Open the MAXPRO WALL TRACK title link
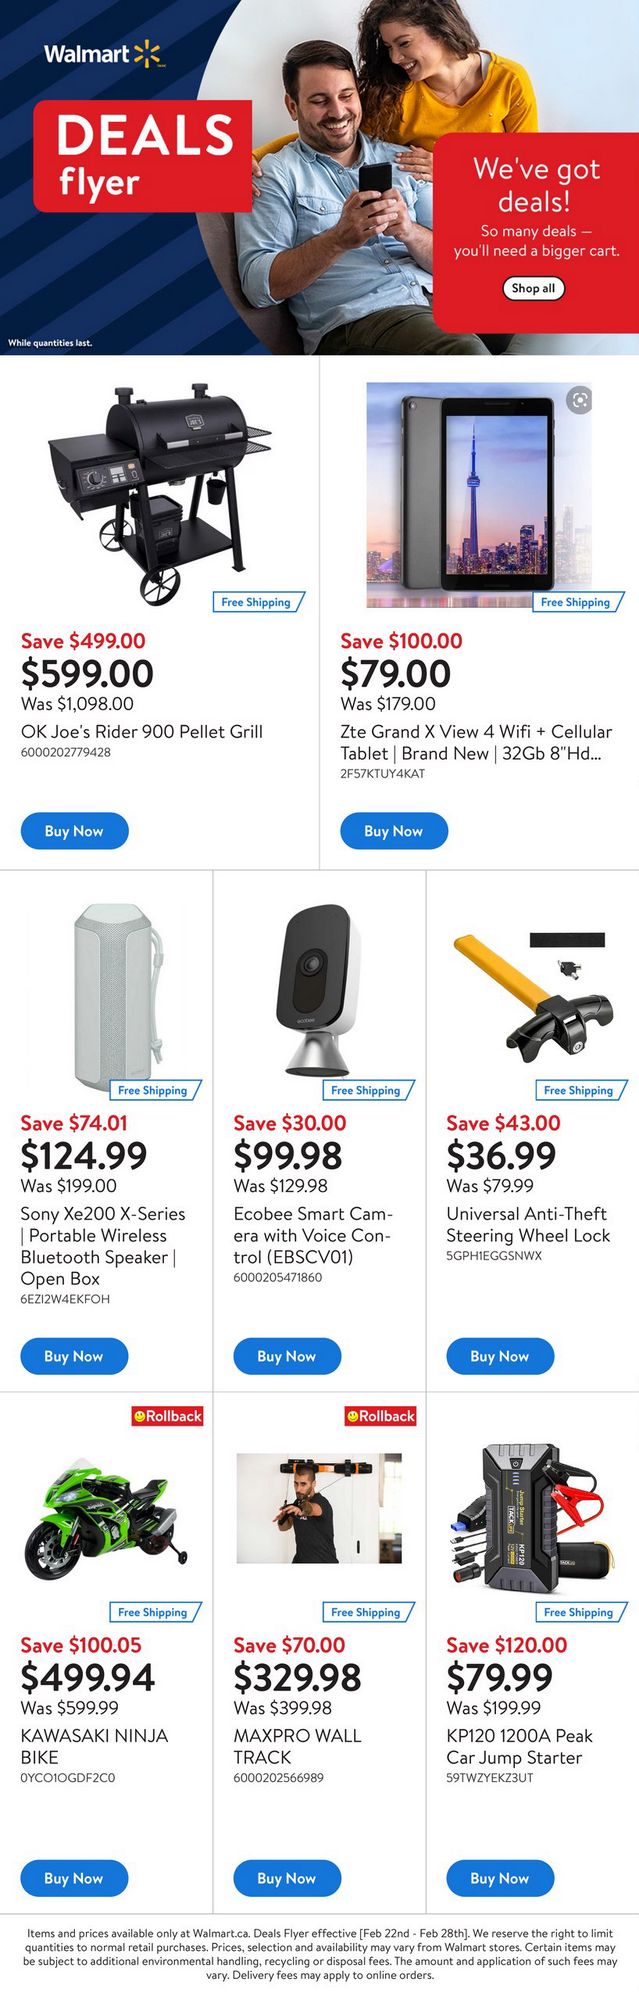The width and height of the screenshot is (639, 2000). pos(297,1746)
